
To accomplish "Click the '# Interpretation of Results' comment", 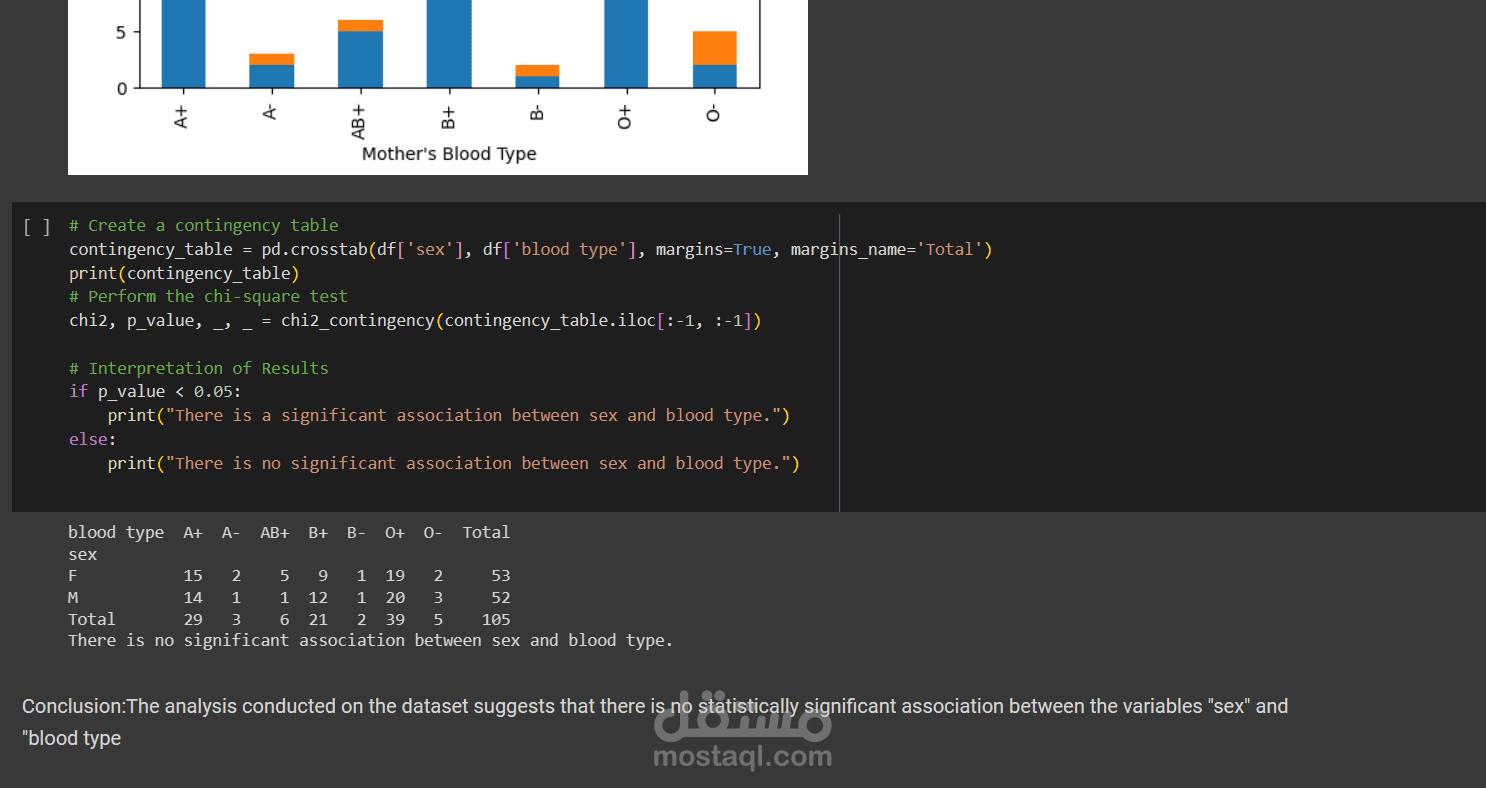I will coord(199,369).
